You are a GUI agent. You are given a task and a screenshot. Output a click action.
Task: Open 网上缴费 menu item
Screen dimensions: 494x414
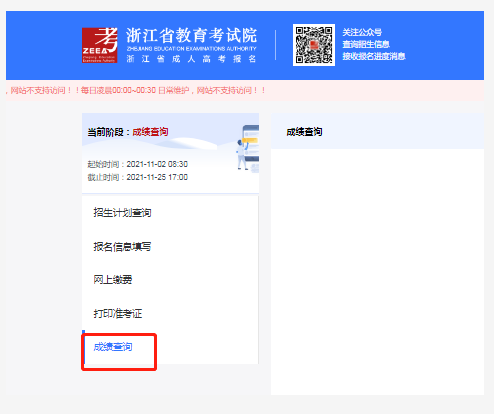(x=113, y=279)
